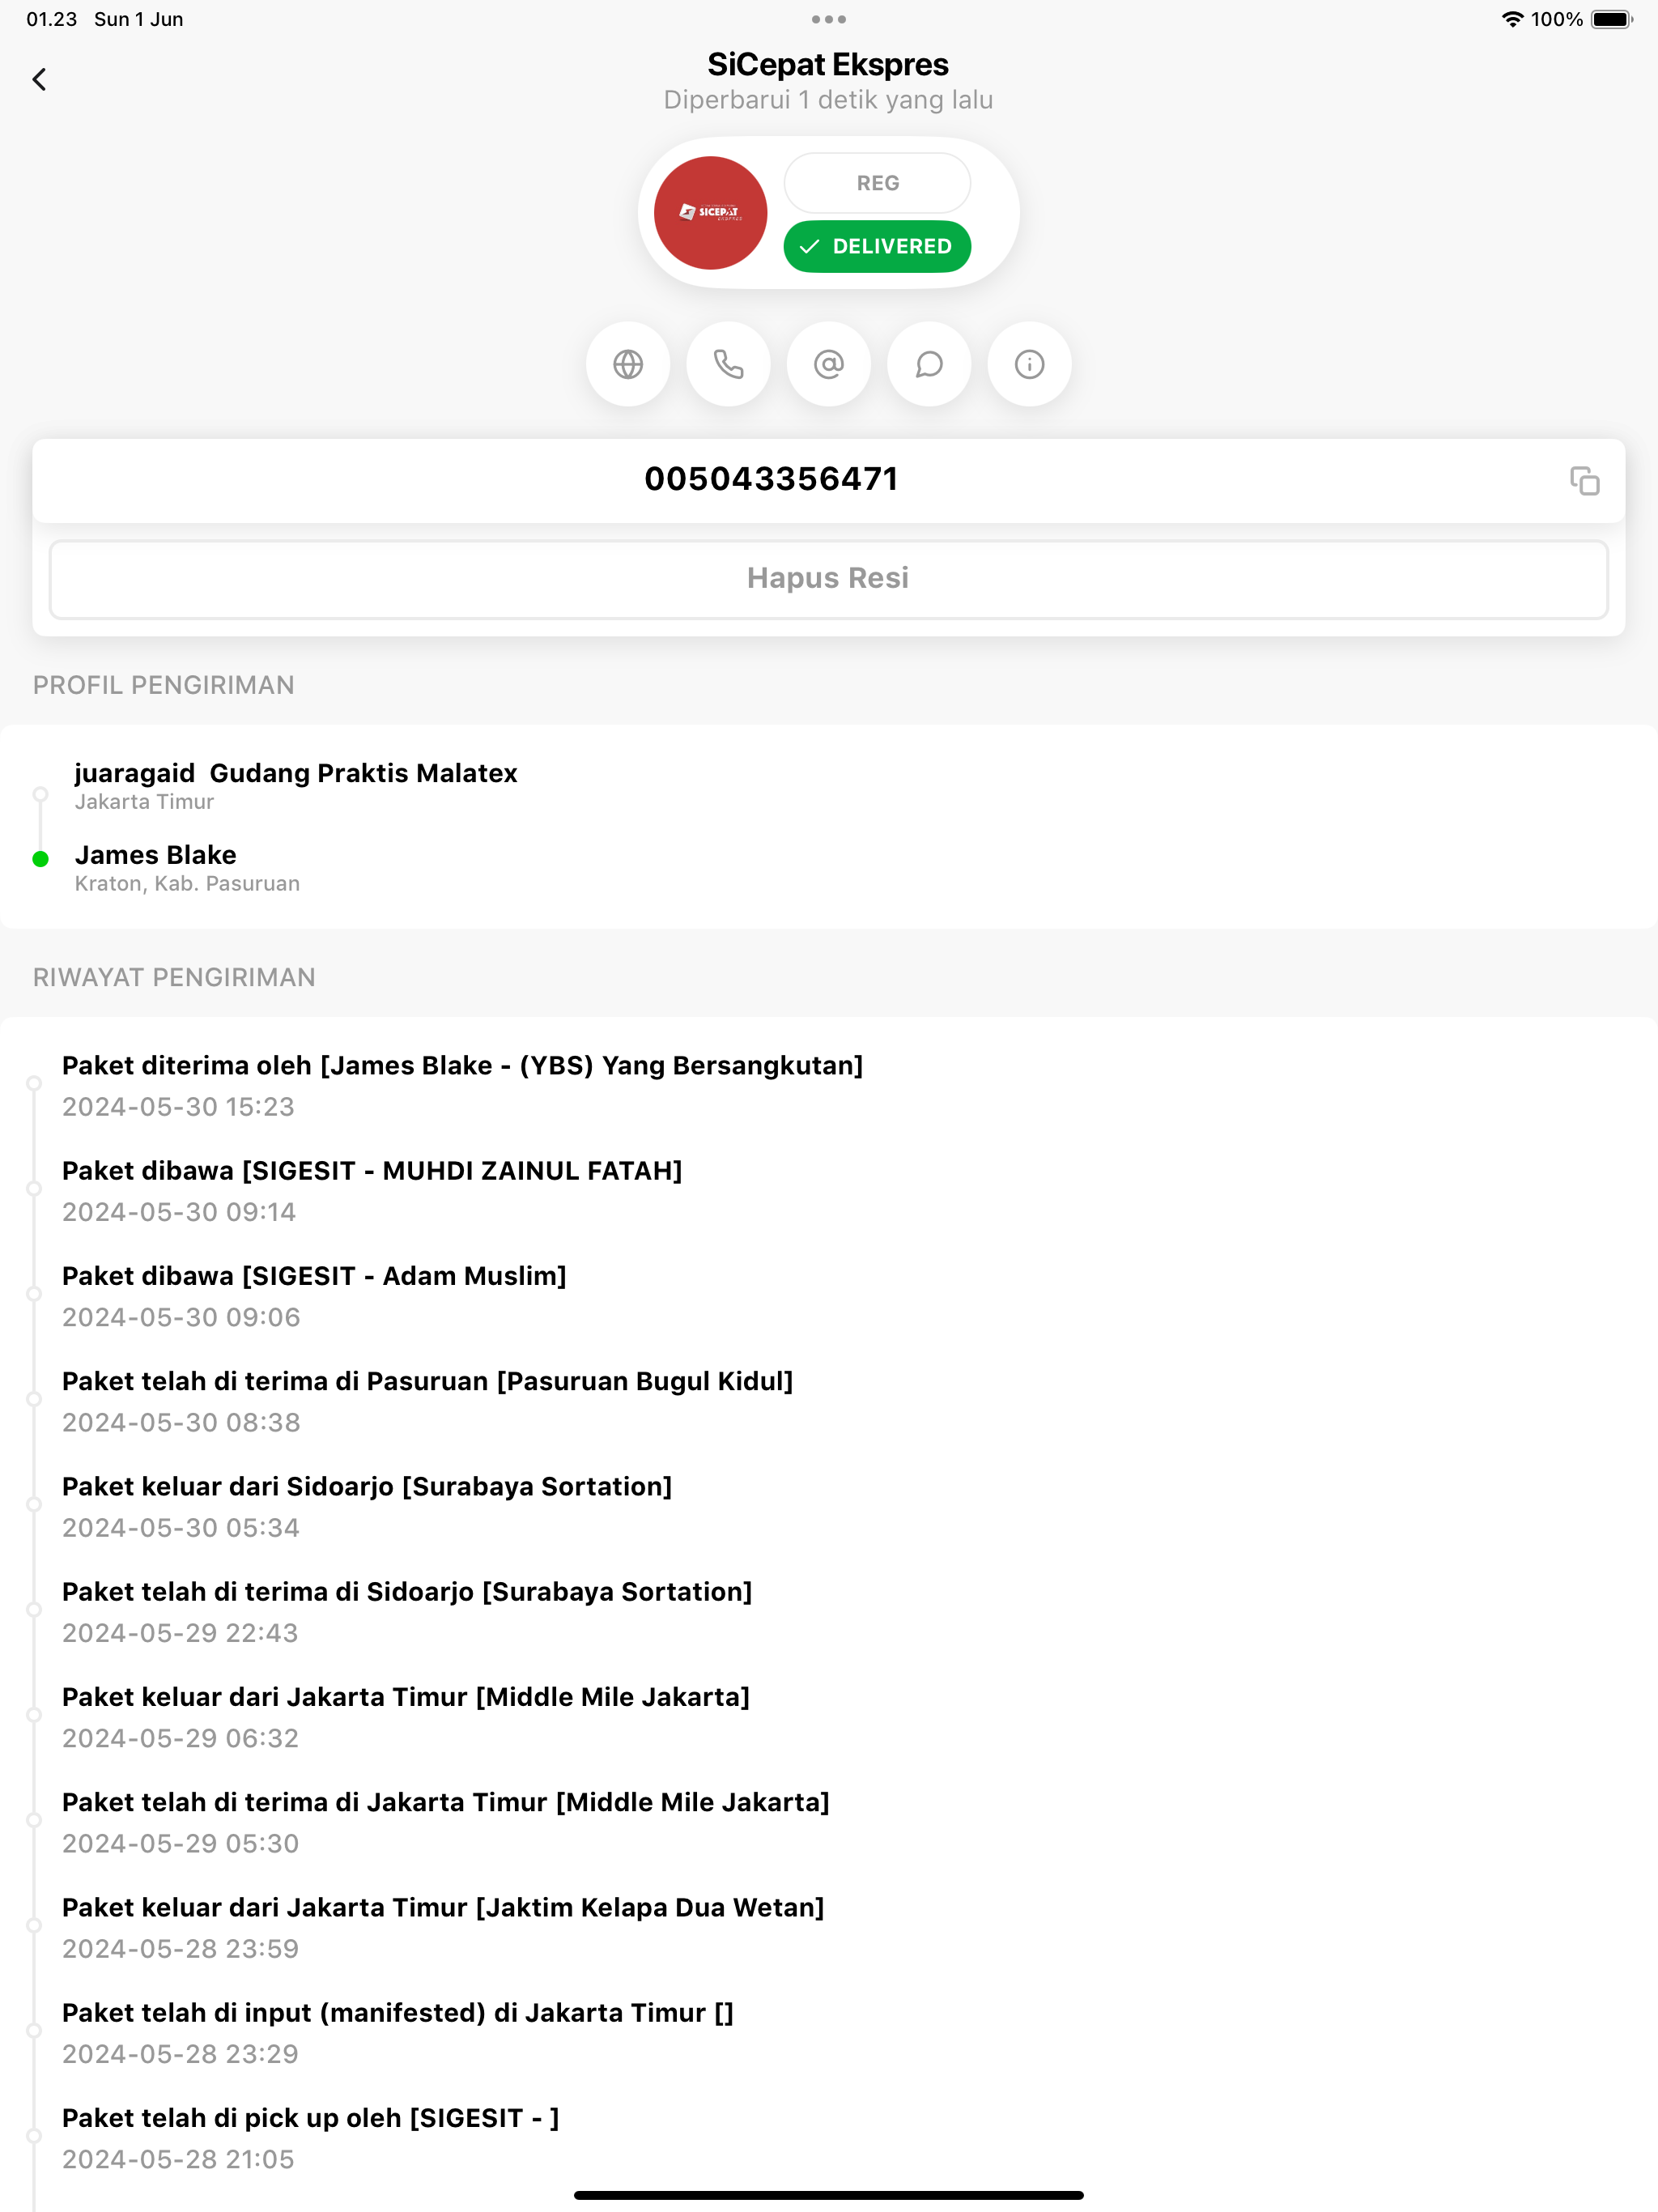The image size is (1658, 2212).
Task: Click the Hapus Resi button
Action: pyautogui.click(x=829, y=579)
